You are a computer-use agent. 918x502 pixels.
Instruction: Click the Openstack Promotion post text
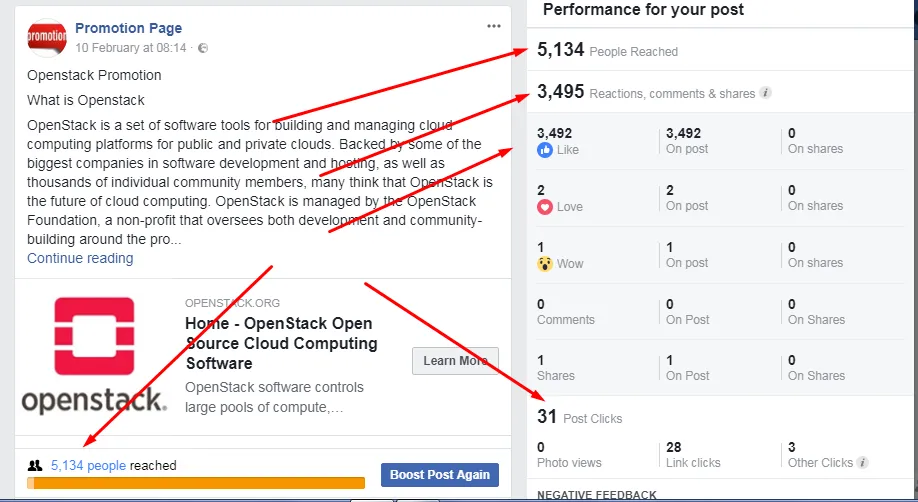pyautogui.click(x=94, y=76)
